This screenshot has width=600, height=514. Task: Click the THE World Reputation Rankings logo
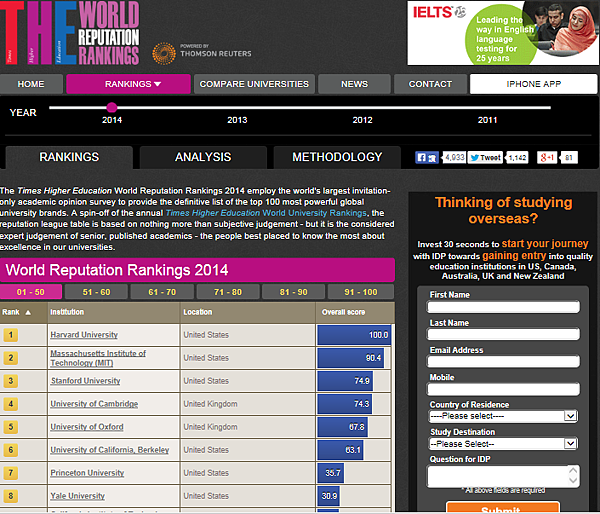coord(70,33)
